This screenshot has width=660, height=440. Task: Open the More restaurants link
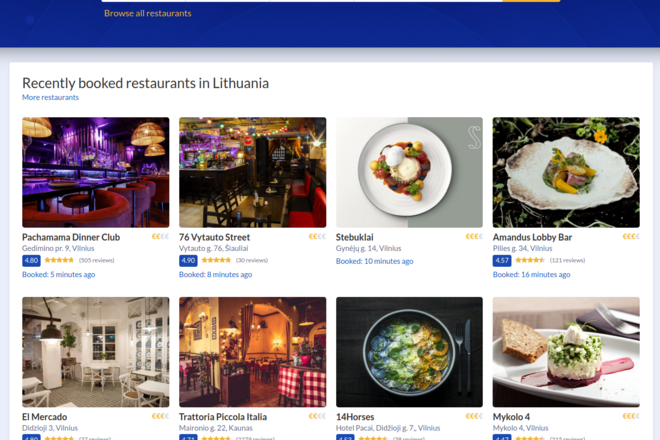(51, 97)
